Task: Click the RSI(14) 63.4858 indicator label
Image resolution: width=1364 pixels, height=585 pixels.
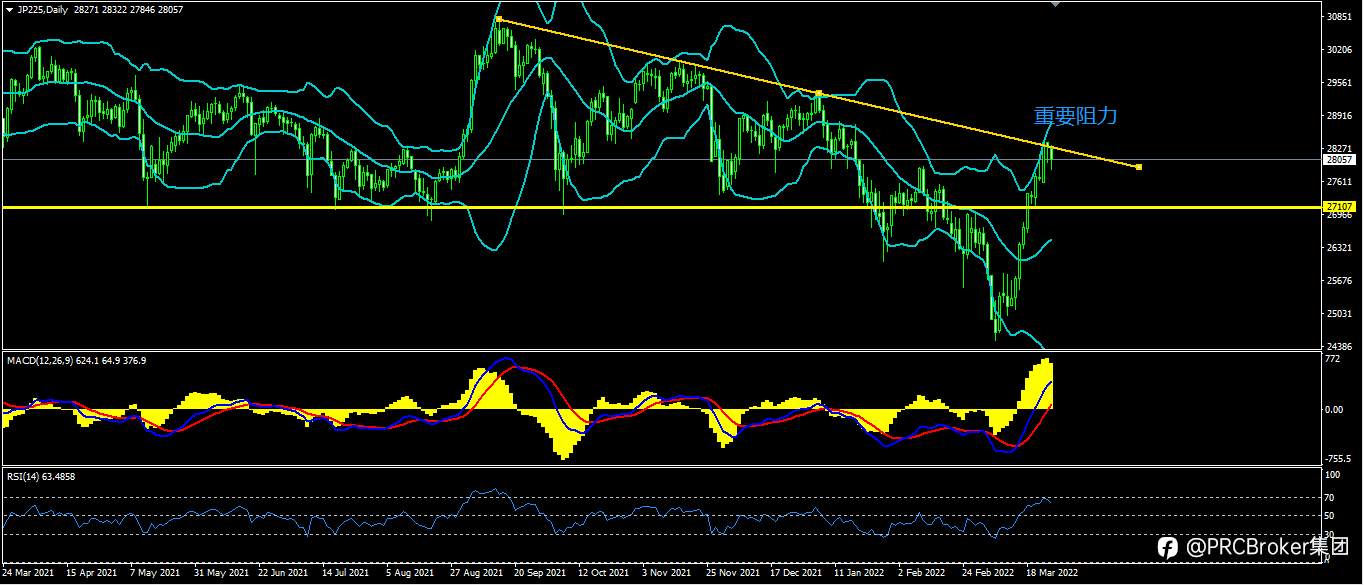Action: 41,476
